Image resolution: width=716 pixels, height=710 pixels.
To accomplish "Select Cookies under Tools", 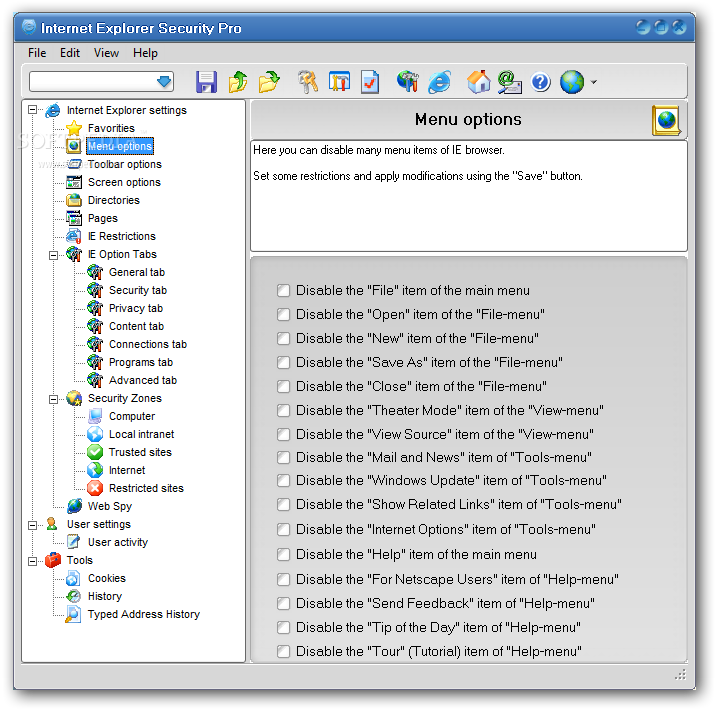I will tap(106, 578).
